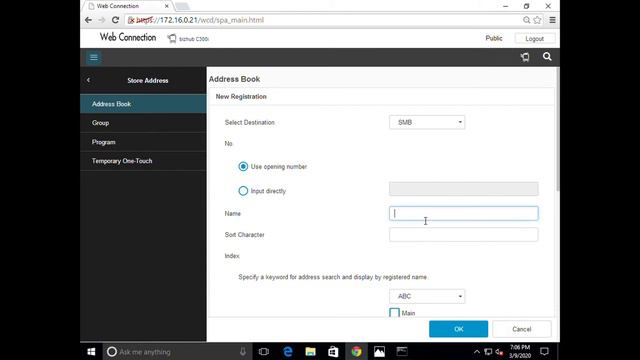Image resolution: width=640 pixels, height=360 pixels.
Task: Go back using the Store Address chevron
Action: tap(88, 80)
